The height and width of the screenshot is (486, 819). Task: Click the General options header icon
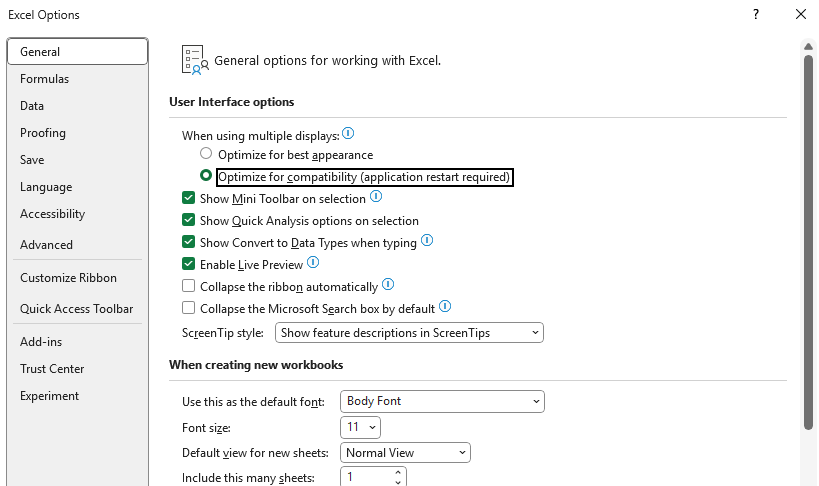[x=195, y=60]
